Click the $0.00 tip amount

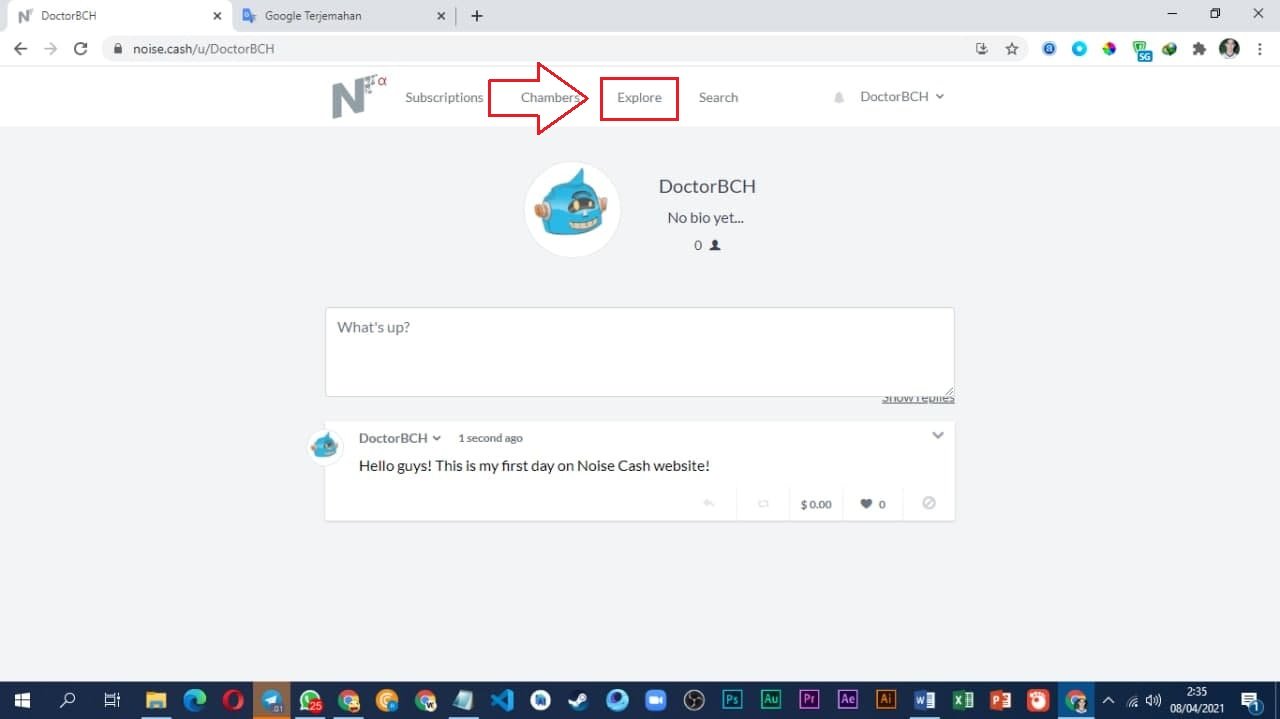pyautogui.click(x=816, y=504)
